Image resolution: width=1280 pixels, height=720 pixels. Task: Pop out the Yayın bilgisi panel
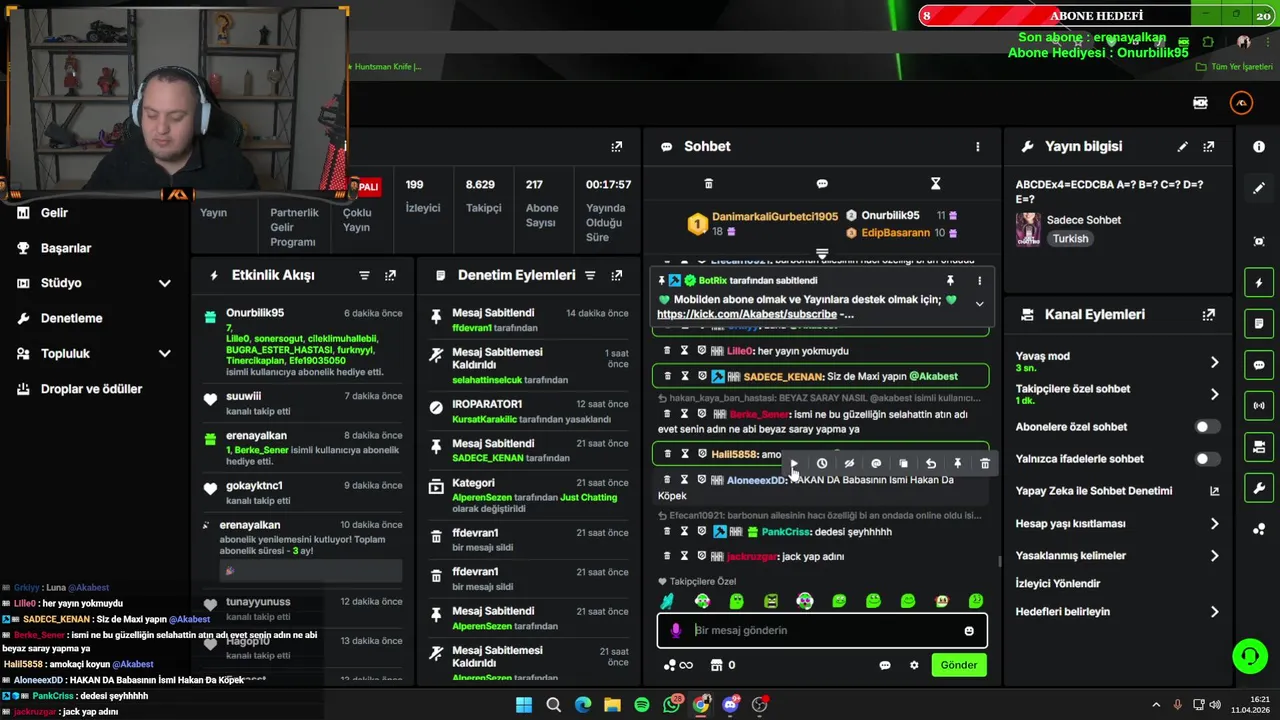(x=1208, y=147)
